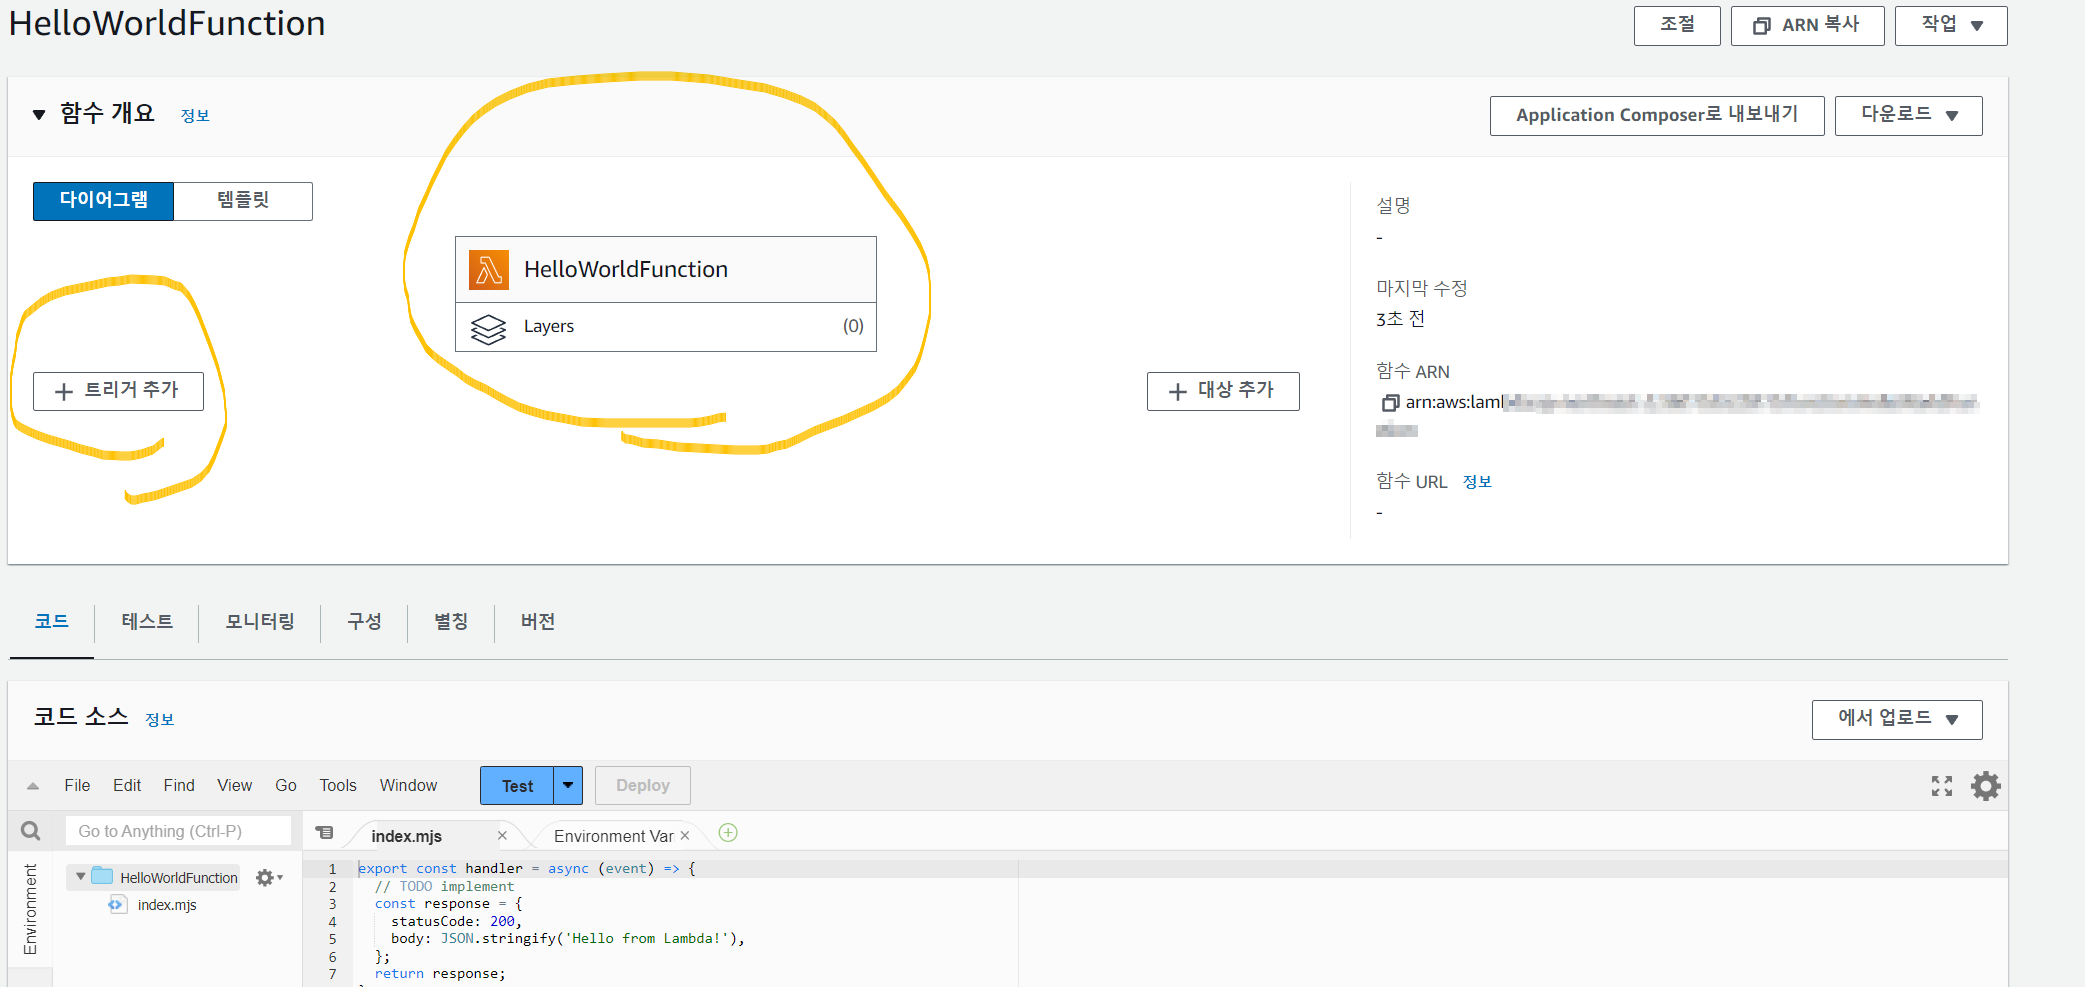Open the File menu
The width and height of the screenshot is (2085, 987).
click(x=77, y=786)
